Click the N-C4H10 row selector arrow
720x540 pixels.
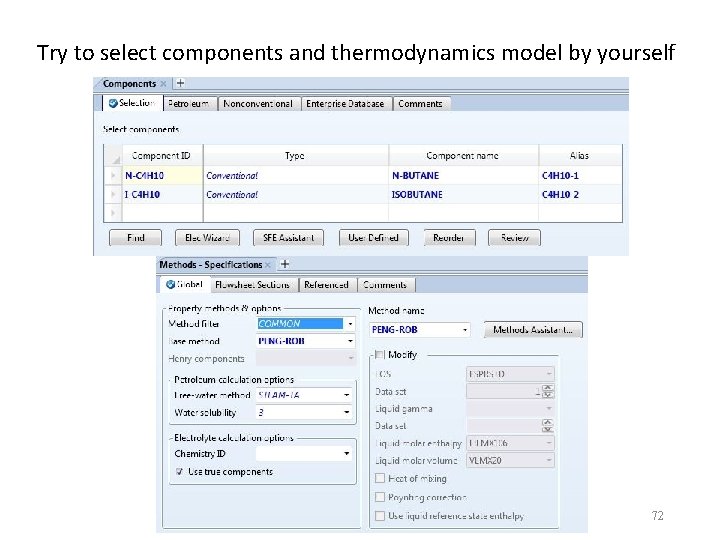coord(113,176)
